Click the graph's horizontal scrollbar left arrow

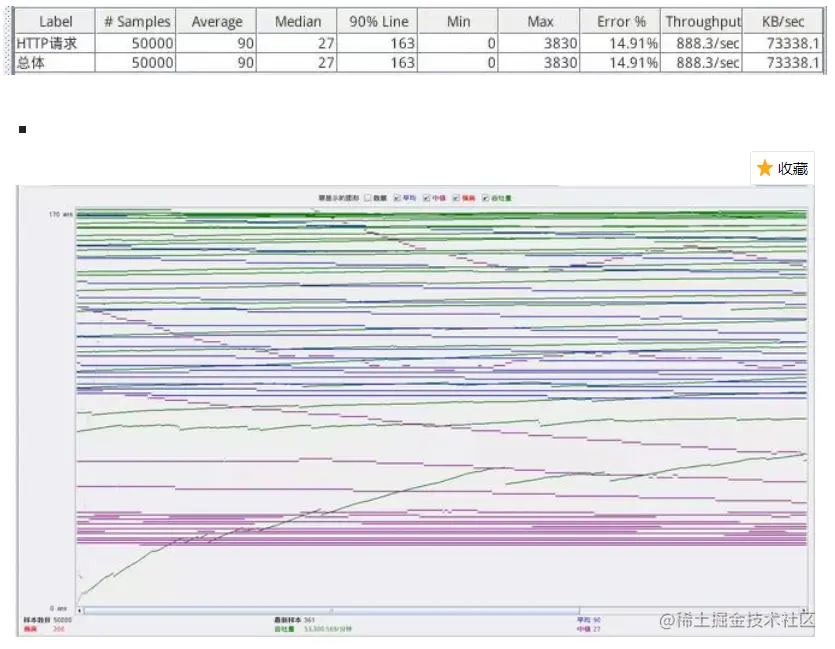click(x=80, y=610)
